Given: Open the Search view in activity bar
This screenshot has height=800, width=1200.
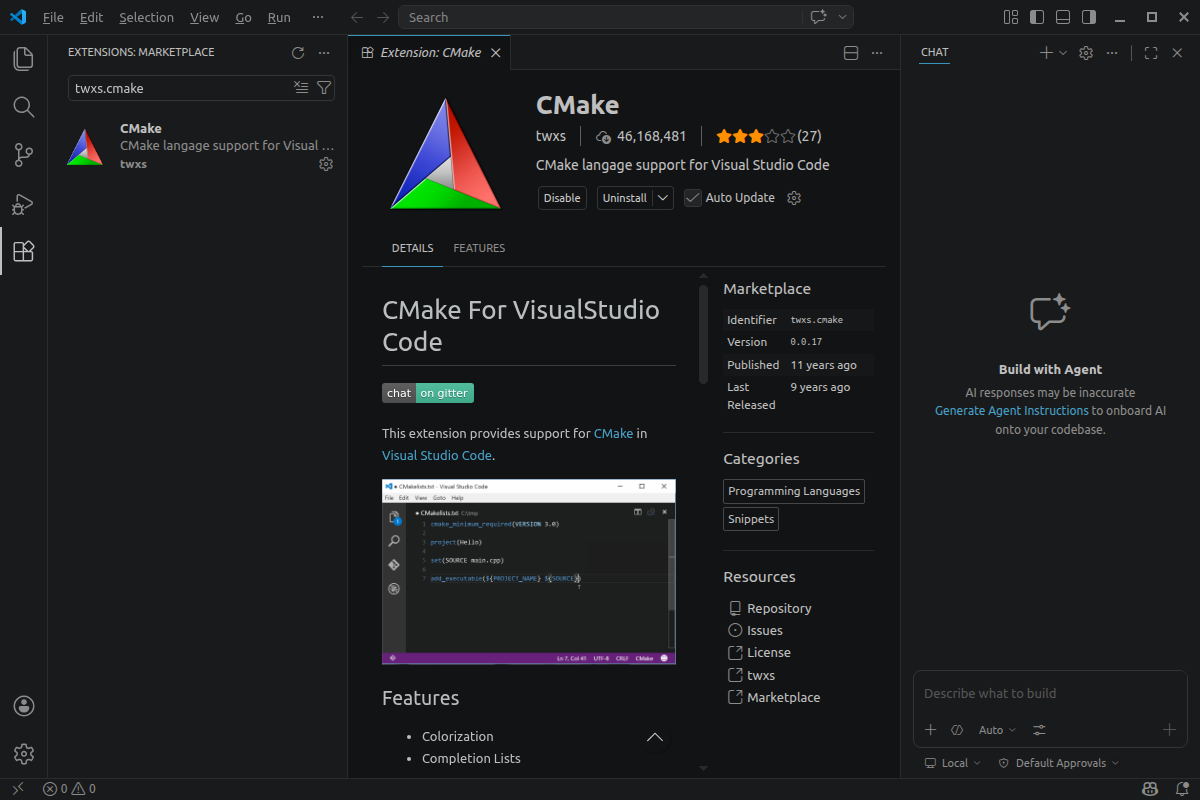Looking at the screenshot, I should tap(24, 107).
